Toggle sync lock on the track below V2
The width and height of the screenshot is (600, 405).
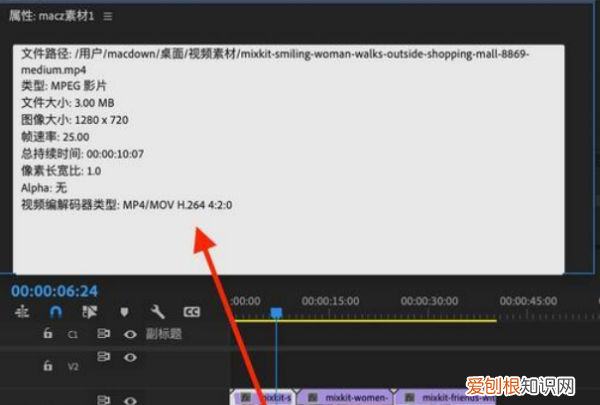pos(103,400)
